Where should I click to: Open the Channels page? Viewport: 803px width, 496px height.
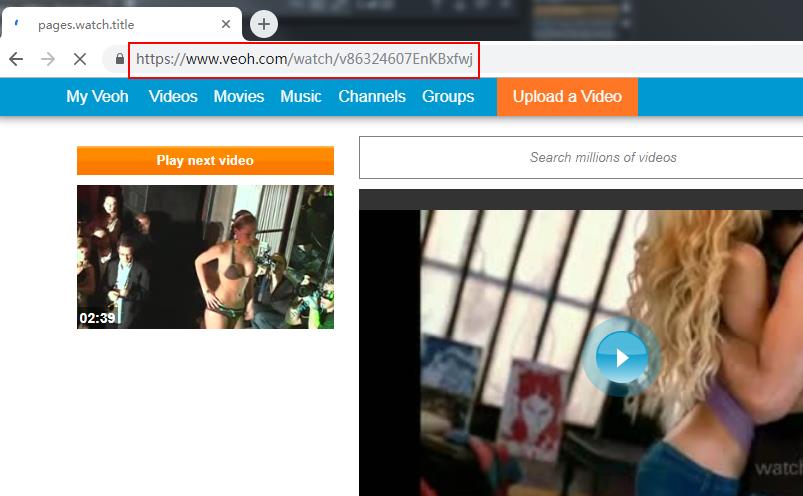click(x=372, y=96)
